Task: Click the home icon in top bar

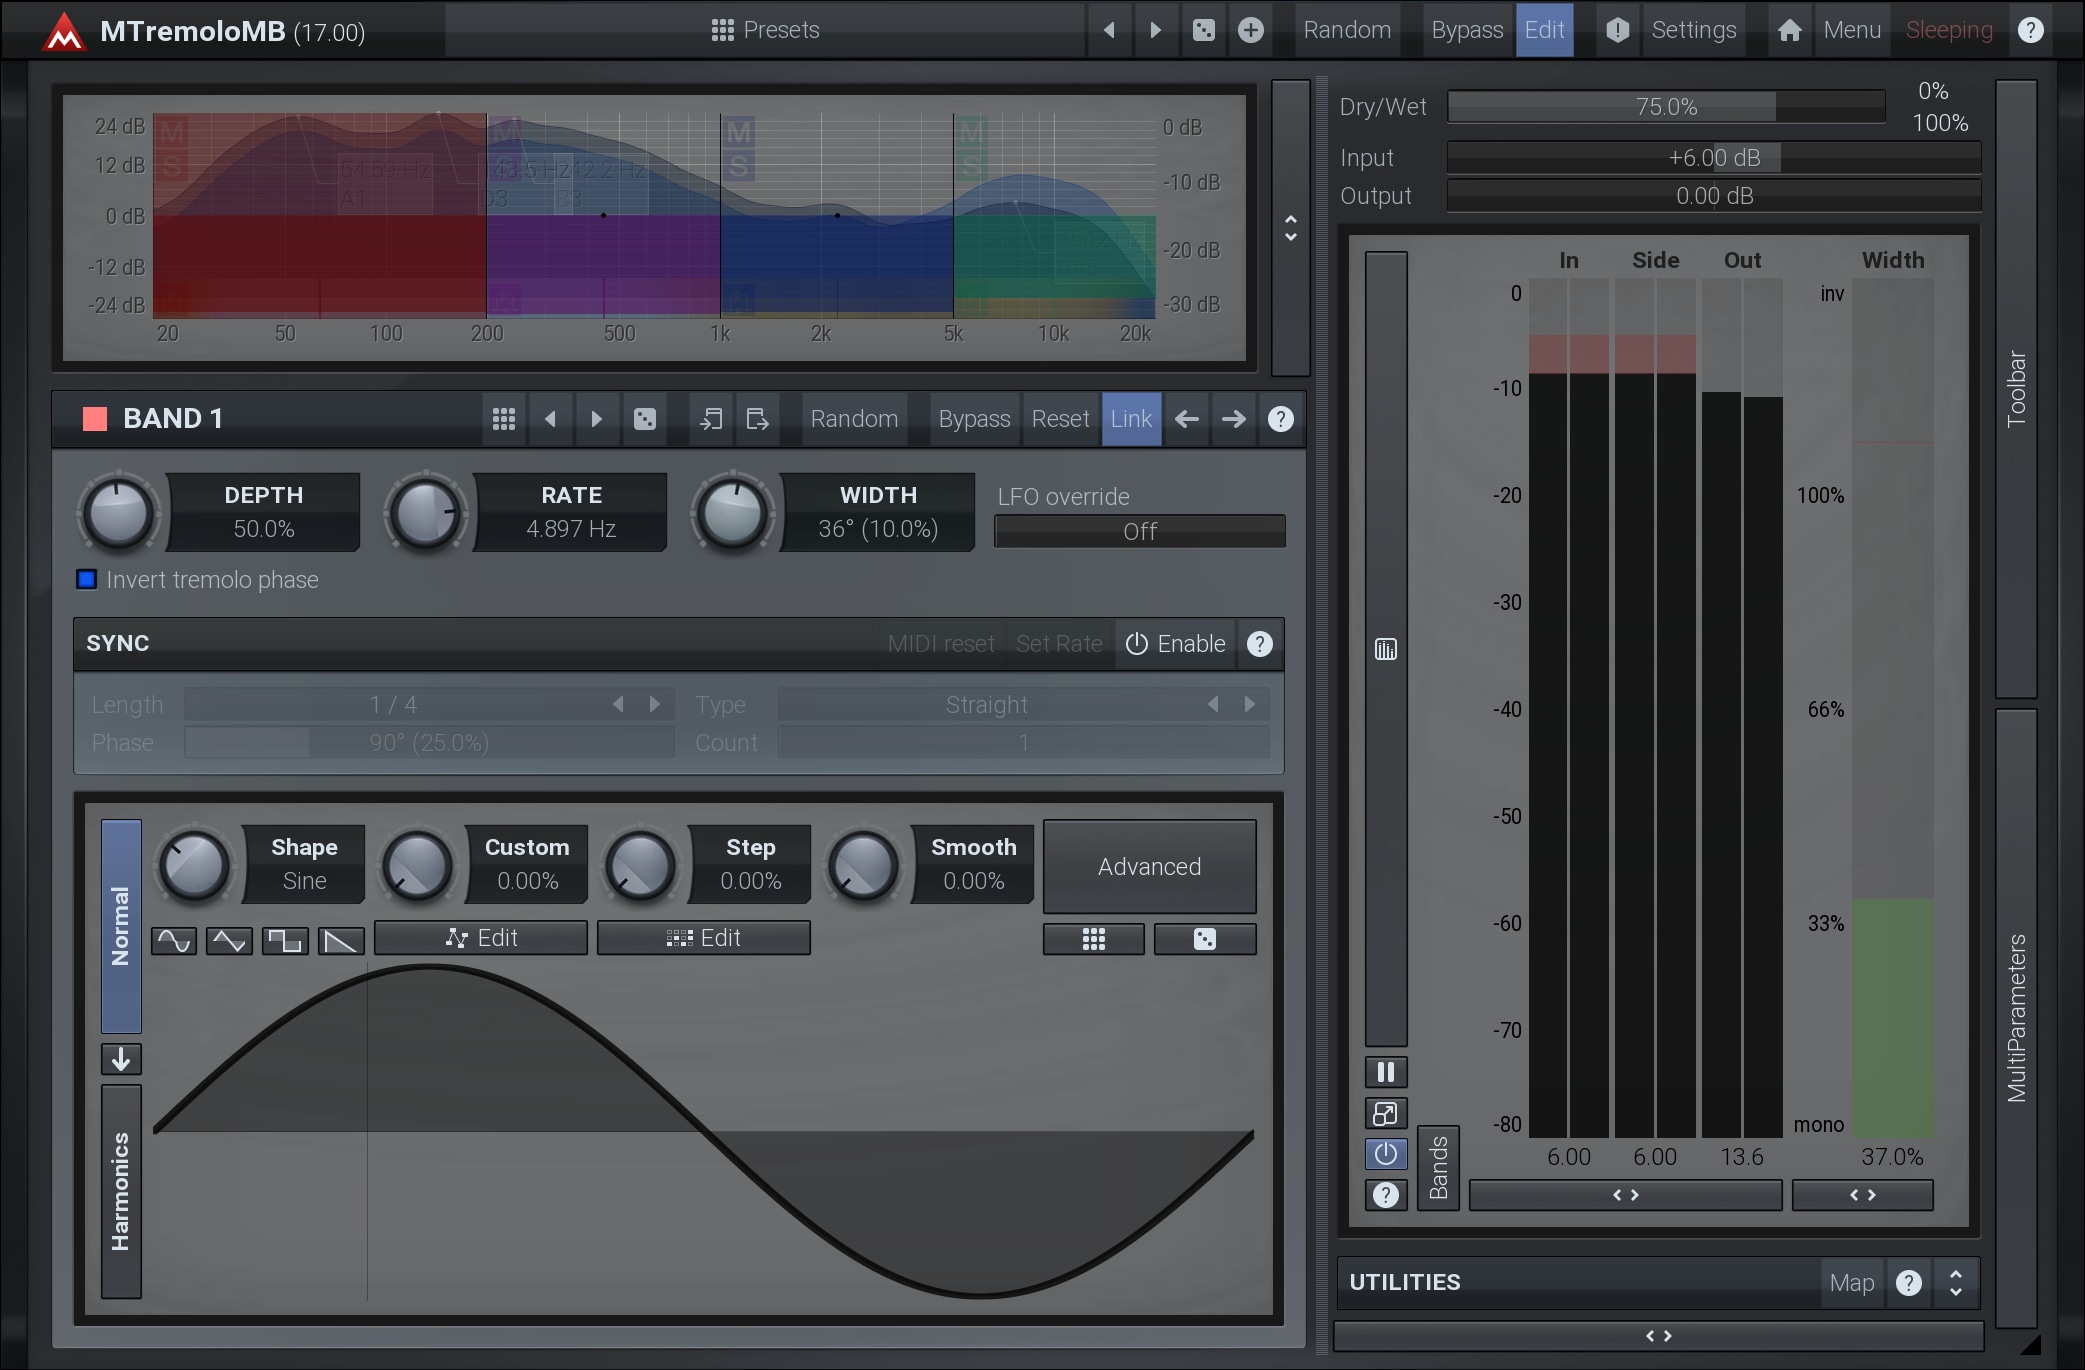Action: coord(1789,30)
